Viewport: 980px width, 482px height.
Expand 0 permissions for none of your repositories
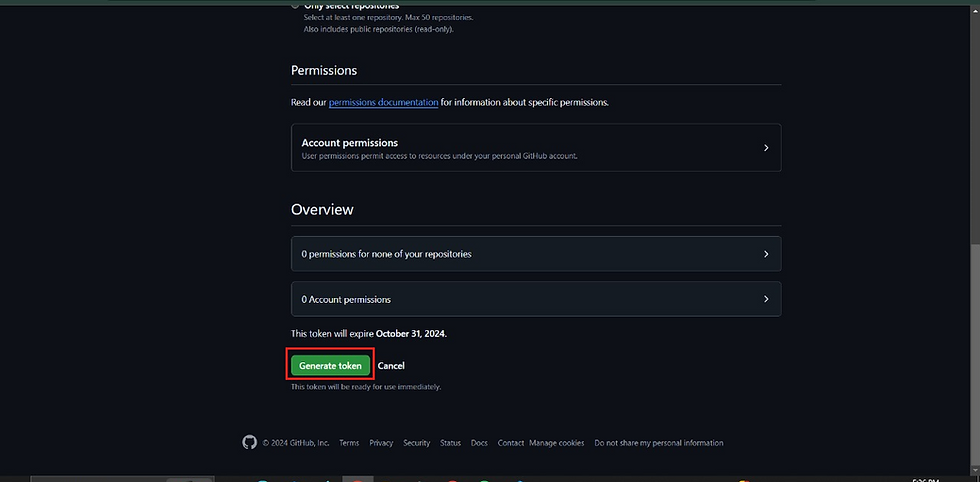coord(386,254)
